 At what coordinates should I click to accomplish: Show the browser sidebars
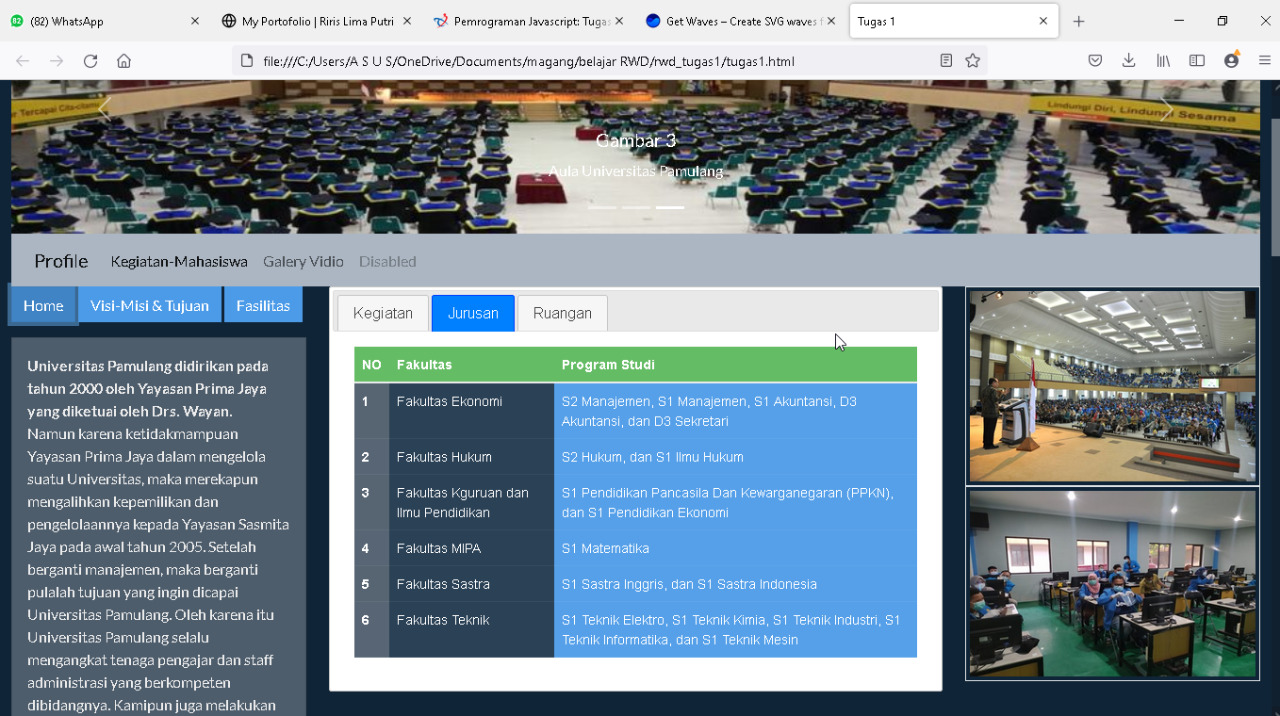pyautogui.click(x=1197, y=61)
